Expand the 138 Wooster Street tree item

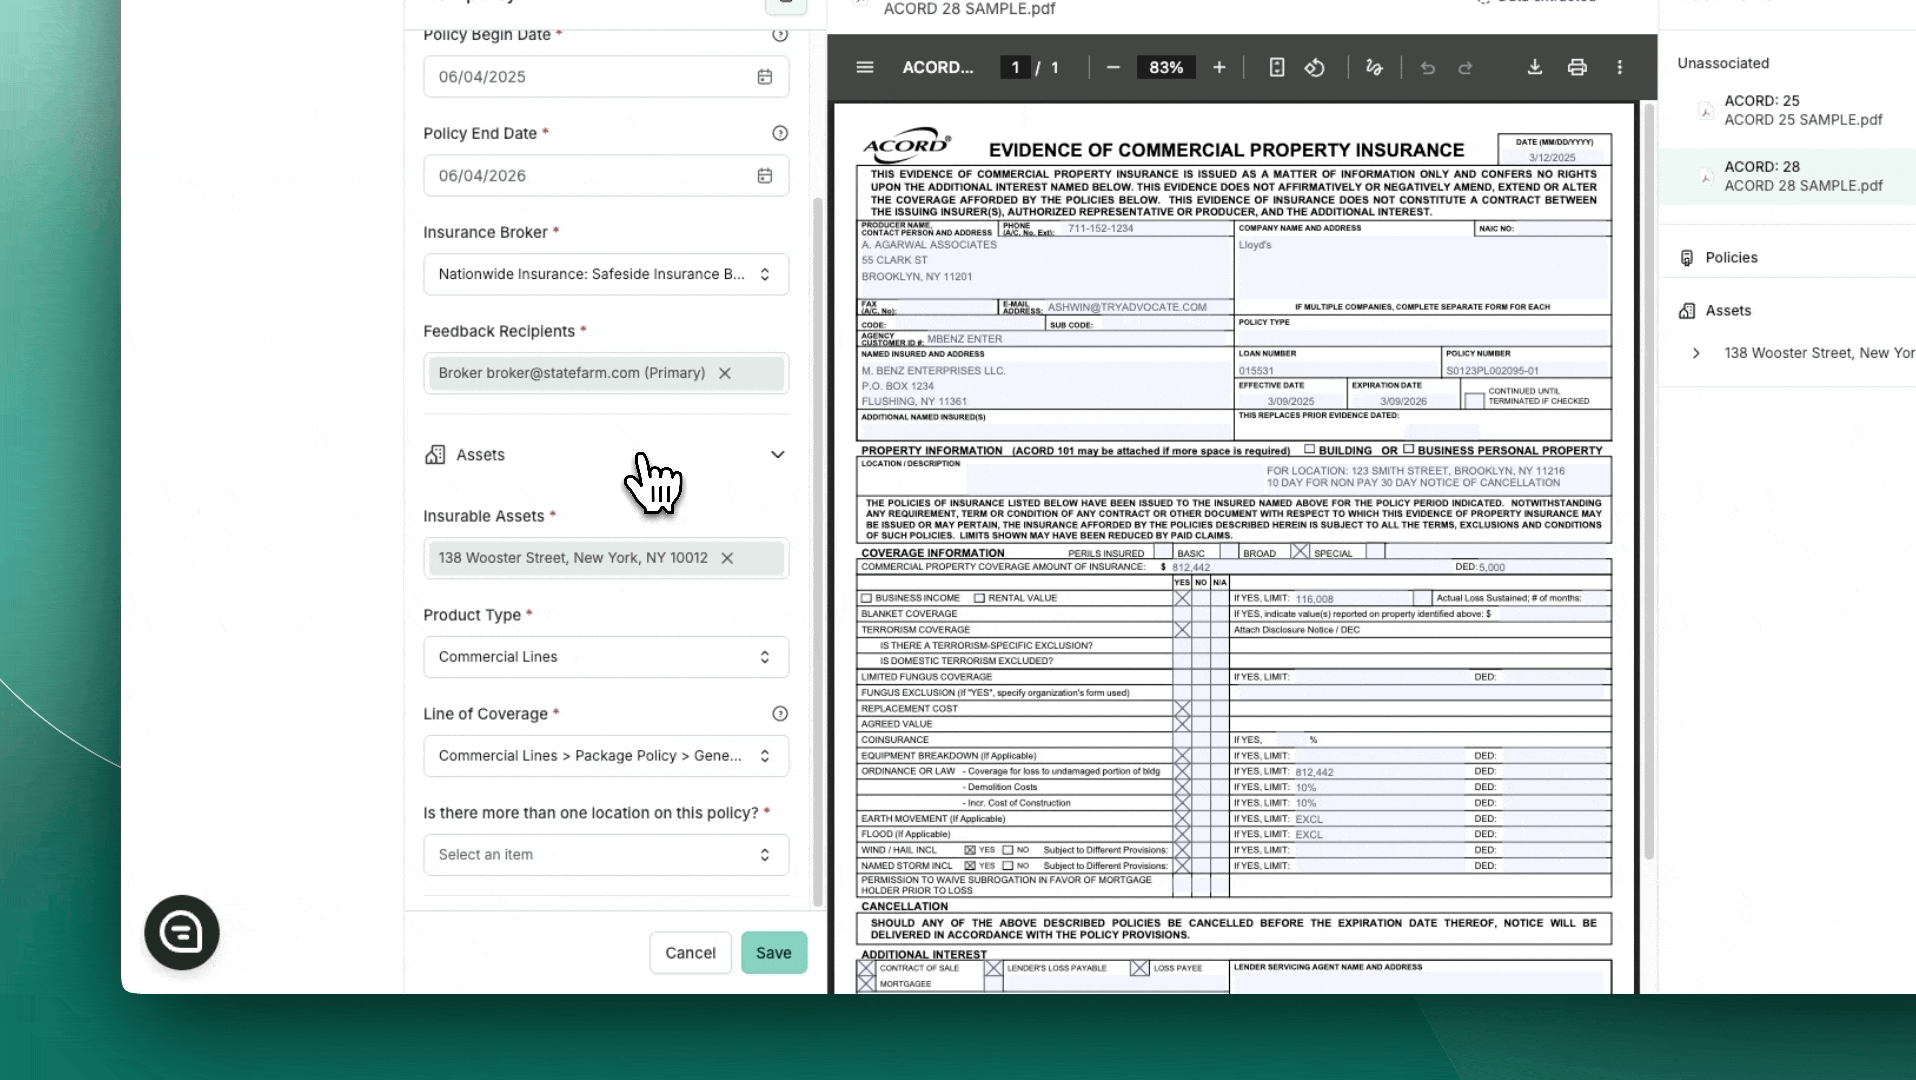[x=1696, y=353]
